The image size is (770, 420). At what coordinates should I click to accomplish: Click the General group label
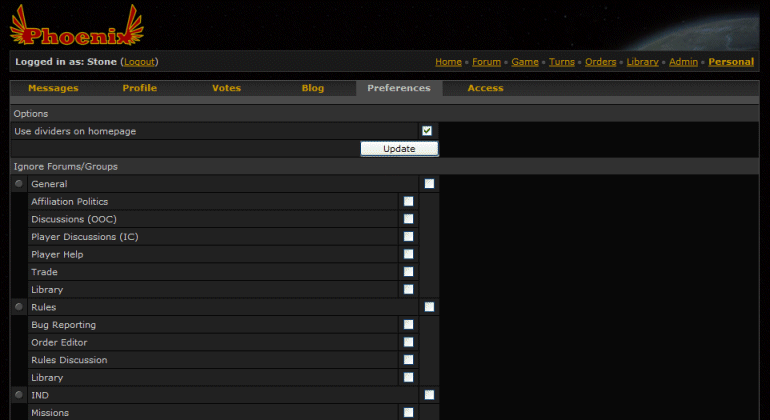click(x=49, y=184)
